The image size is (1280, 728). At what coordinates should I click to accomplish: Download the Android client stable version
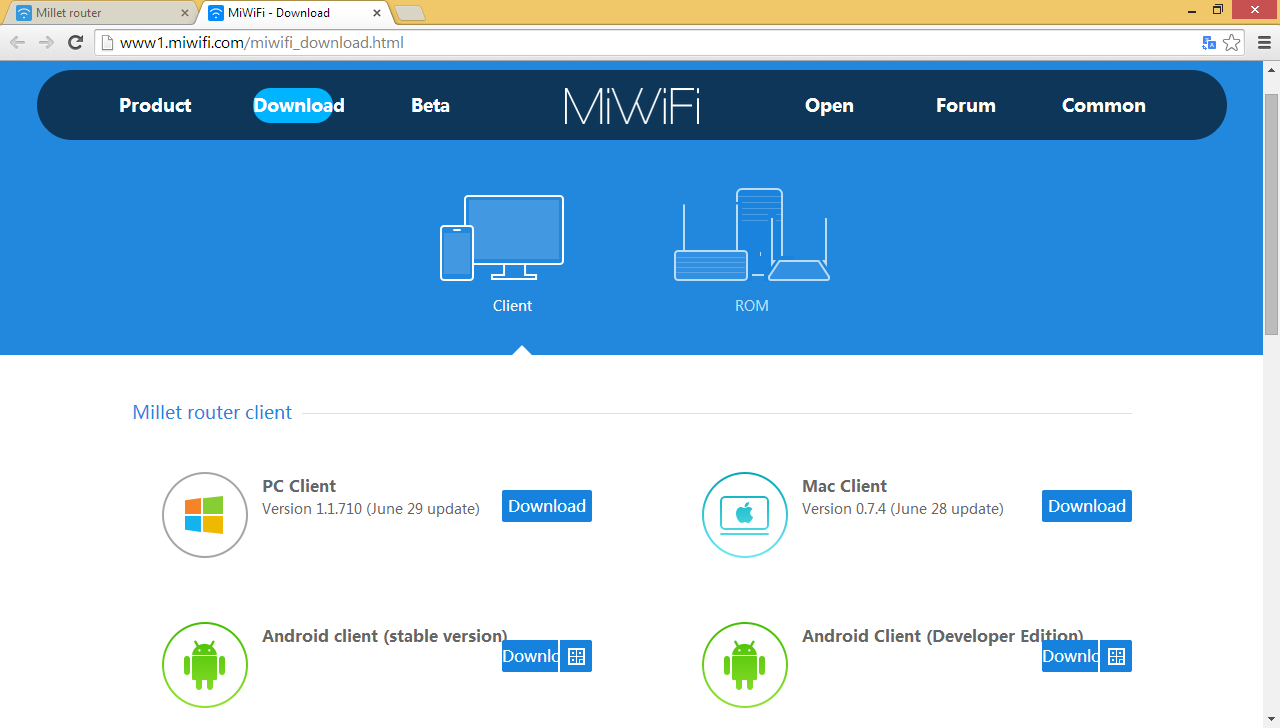click(x=530, y=656)
